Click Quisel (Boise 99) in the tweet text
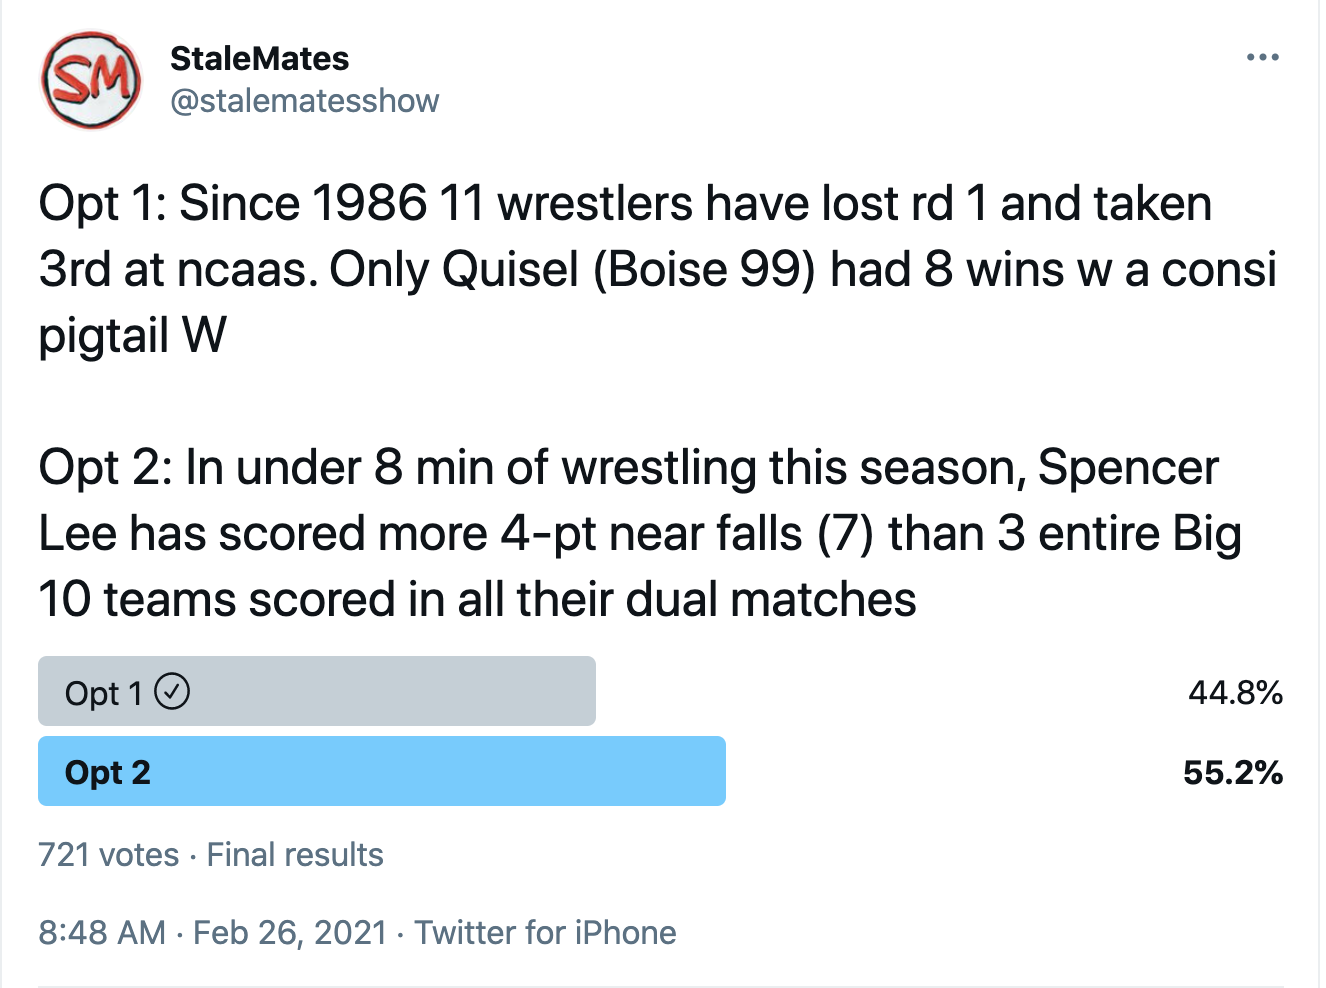 click(629, 269)
